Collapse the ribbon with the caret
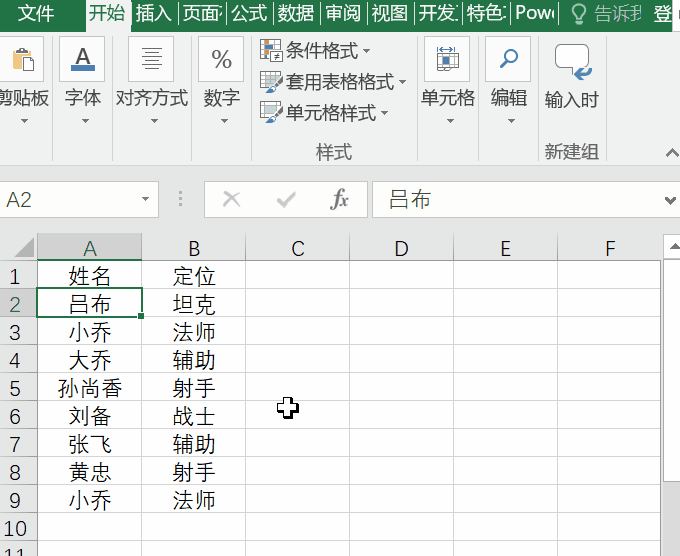680x556 pixels. point(672,153)
